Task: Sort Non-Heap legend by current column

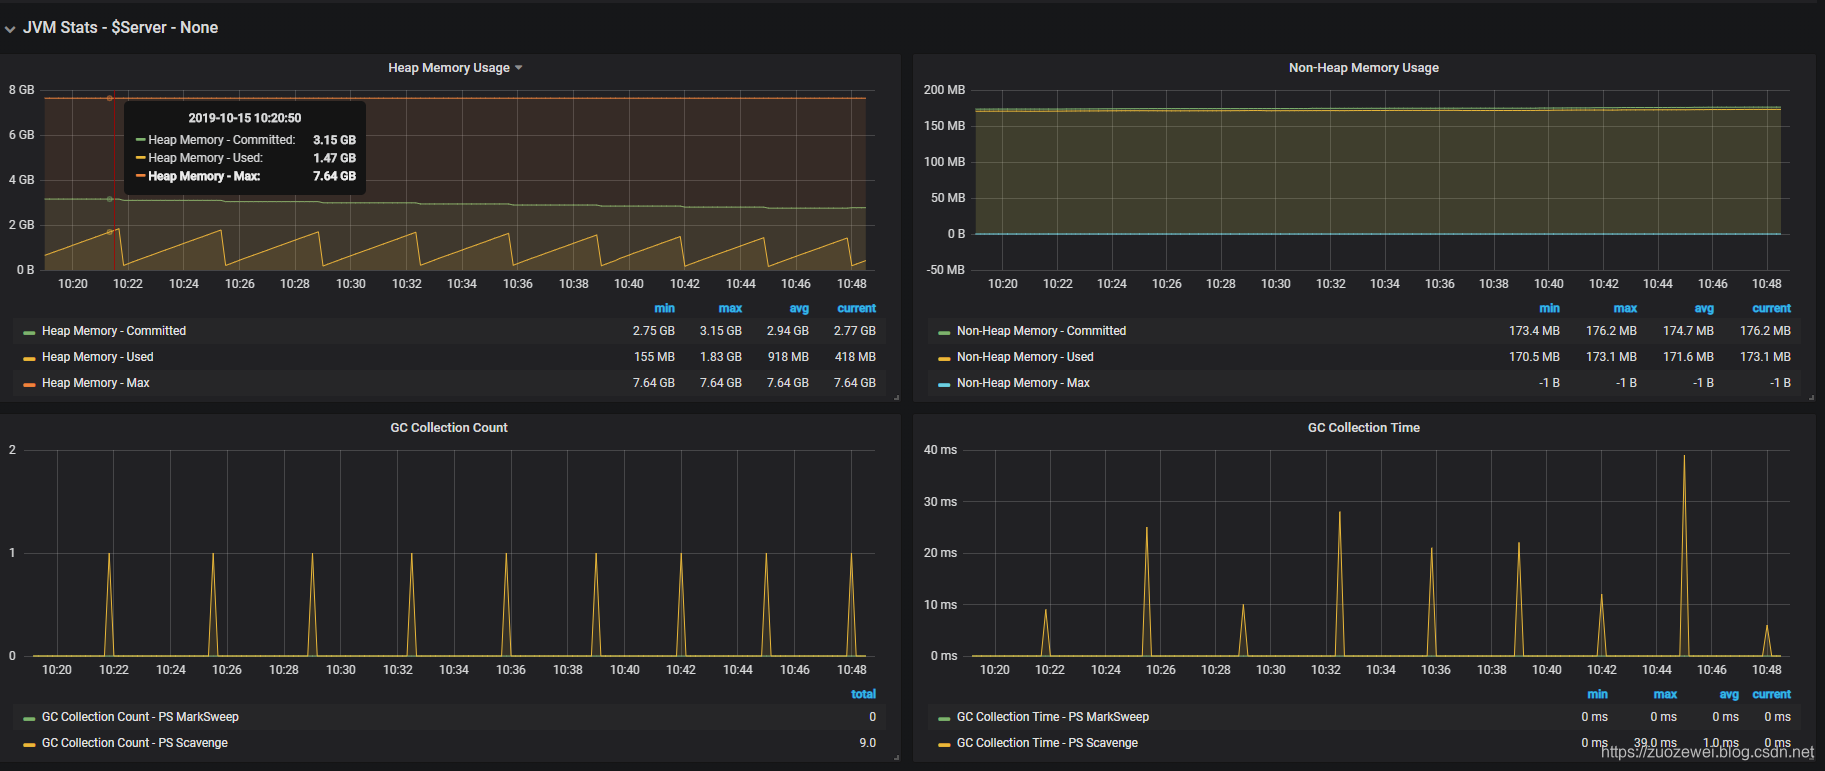Action: pyautogui.click(x=1771, y=308)
